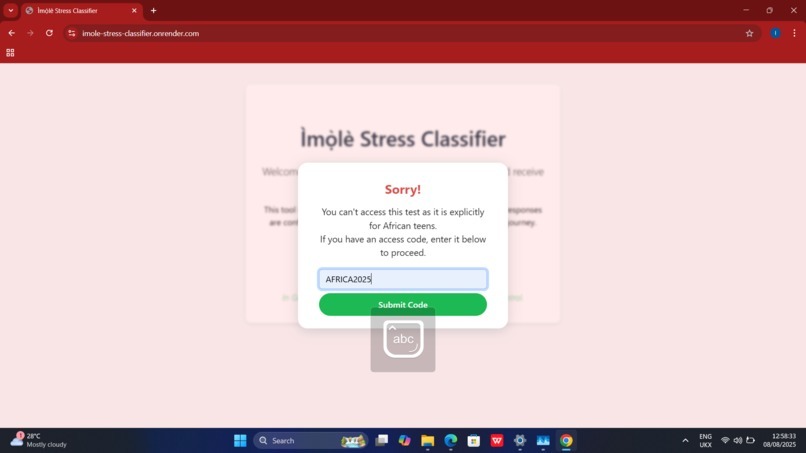806x453 pixels.
Task: Open Task View from taskbar
Action: (x=381, y=441)
